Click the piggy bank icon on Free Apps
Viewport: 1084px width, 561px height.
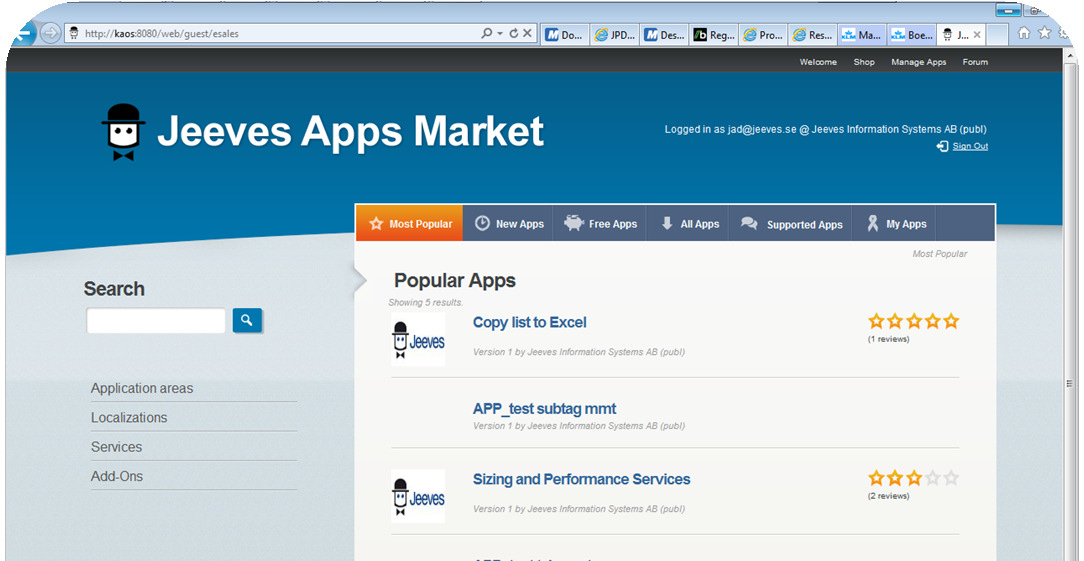coord(574,223)
